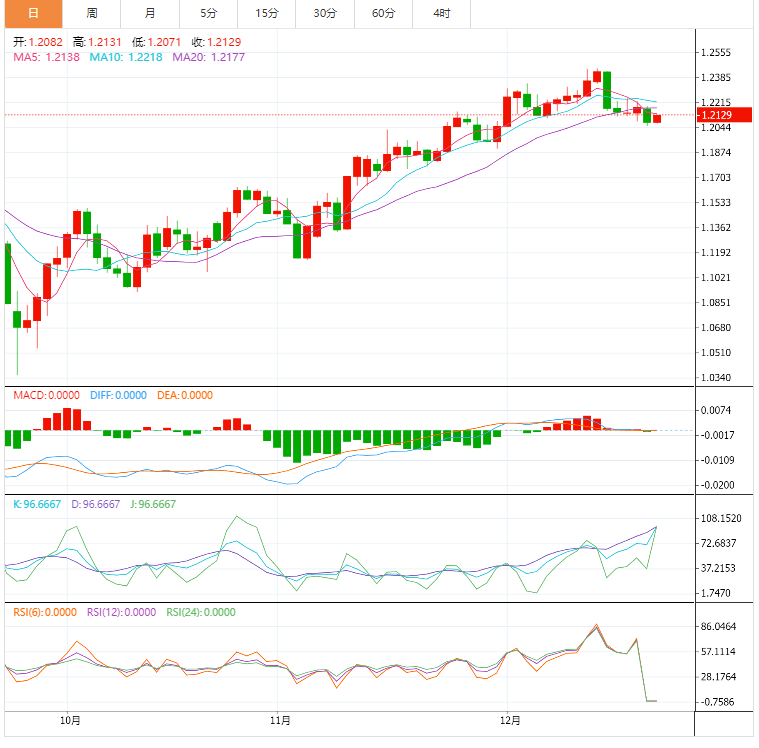Click the DIFF value label
The image size is (759, 748).
tap(118, 395)
